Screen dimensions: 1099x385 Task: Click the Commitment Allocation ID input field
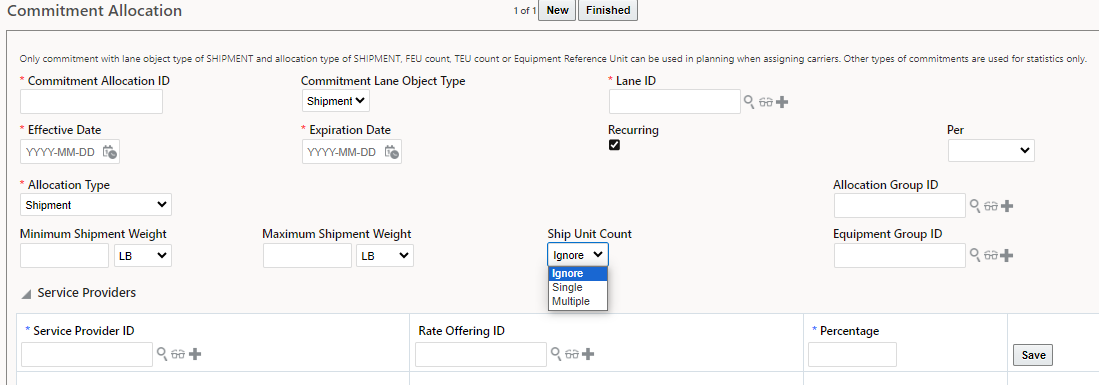coord(91,102)
